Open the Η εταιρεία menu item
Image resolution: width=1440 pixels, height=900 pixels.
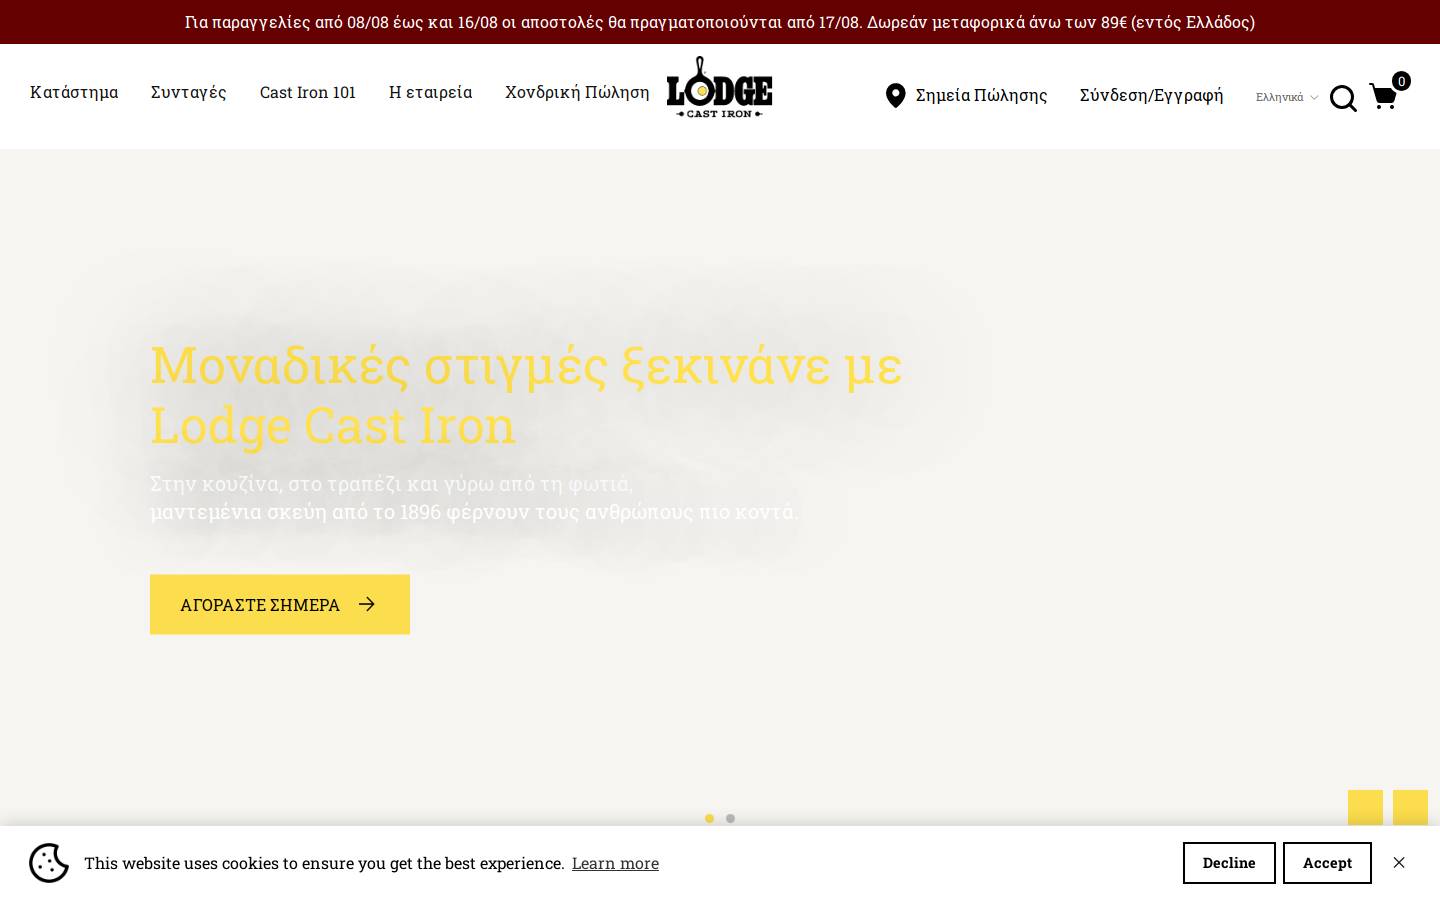(430, 92)
